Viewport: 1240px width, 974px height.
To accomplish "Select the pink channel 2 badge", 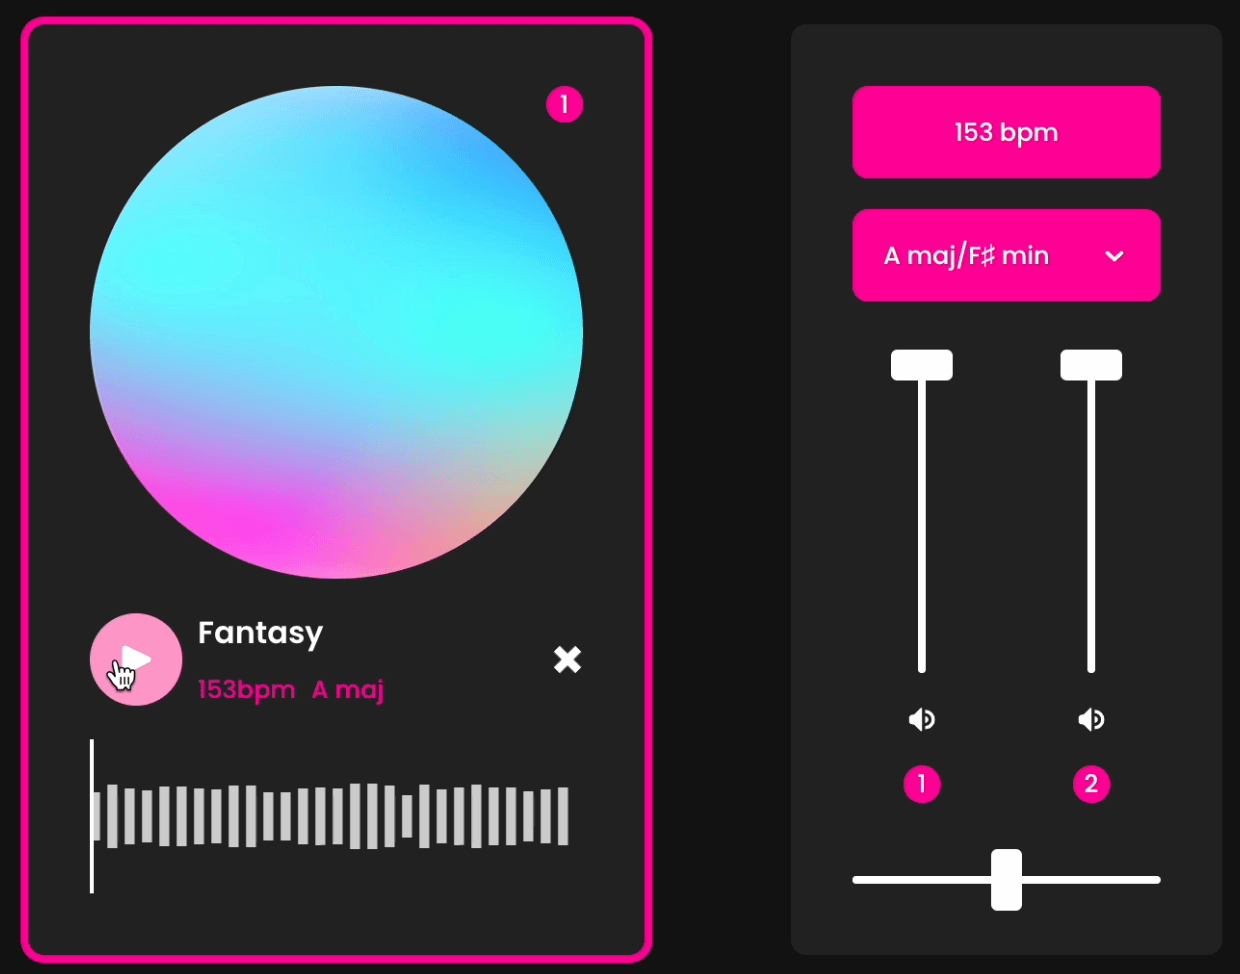I will click(1091, 784).
